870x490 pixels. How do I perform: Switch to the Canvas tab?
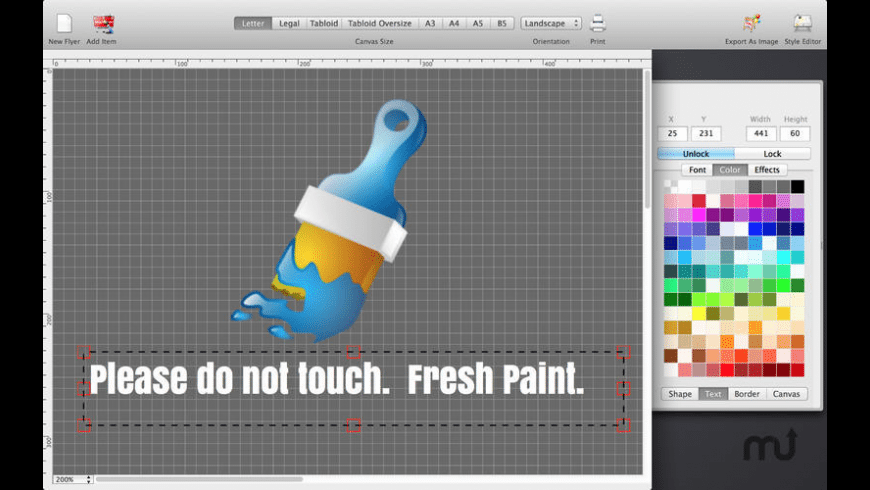pyautogui.click(x=786, y=394)
